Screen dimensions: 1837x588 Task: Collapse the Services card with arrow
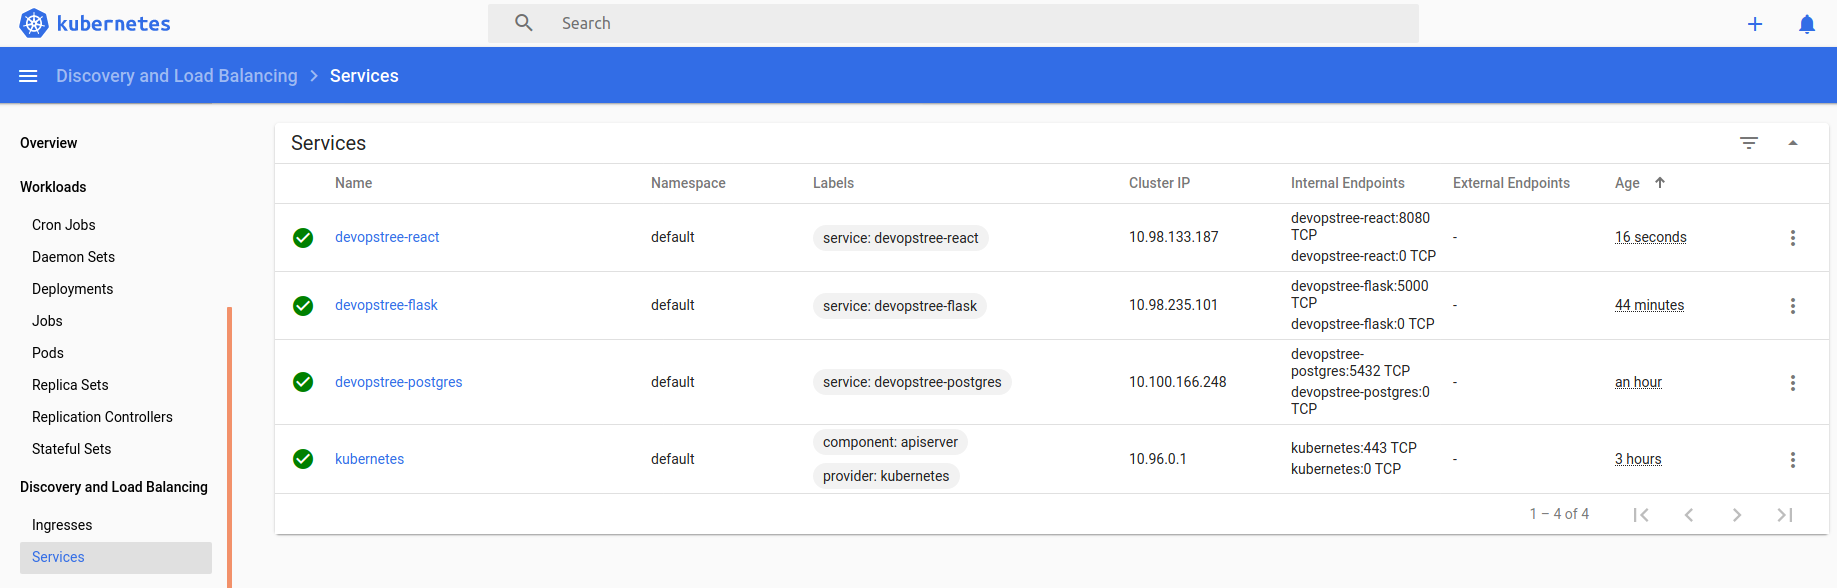coord(1793,143)
